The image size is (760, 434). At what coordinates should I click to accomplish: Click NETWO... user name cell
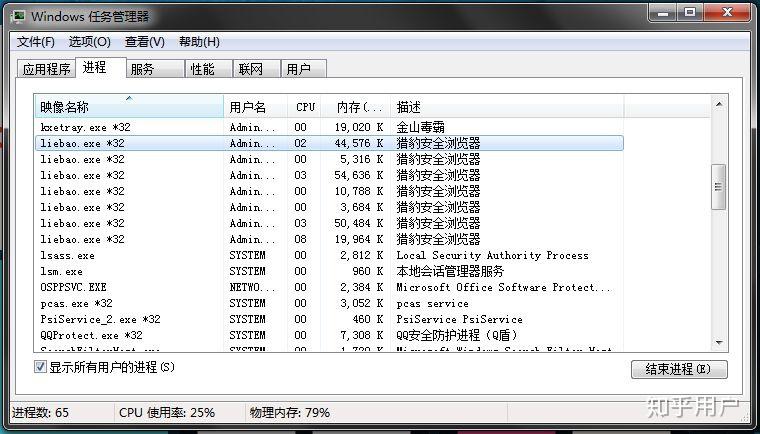[253, 288]
